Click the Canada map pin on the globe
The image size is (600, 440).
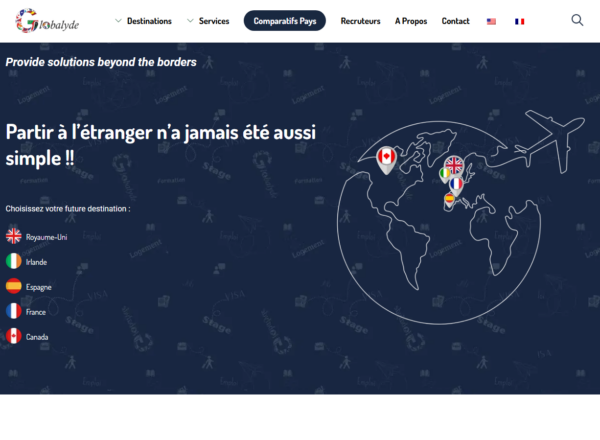(x=386, y=157)
